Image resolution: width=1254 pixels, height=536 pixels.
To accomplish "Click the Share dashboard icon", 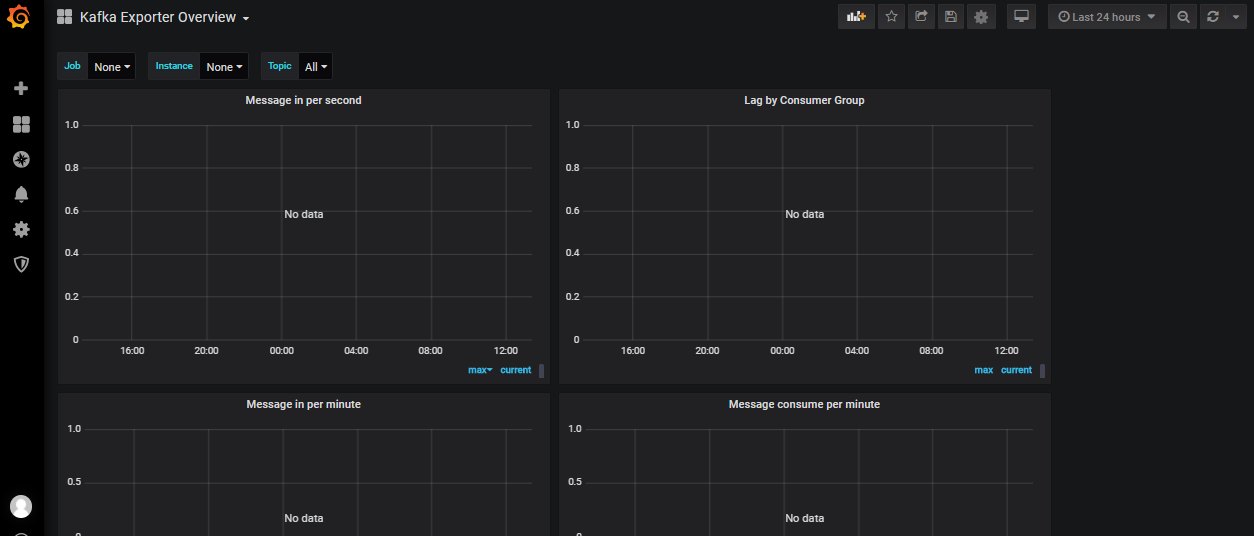I will [x=921, y=16].
